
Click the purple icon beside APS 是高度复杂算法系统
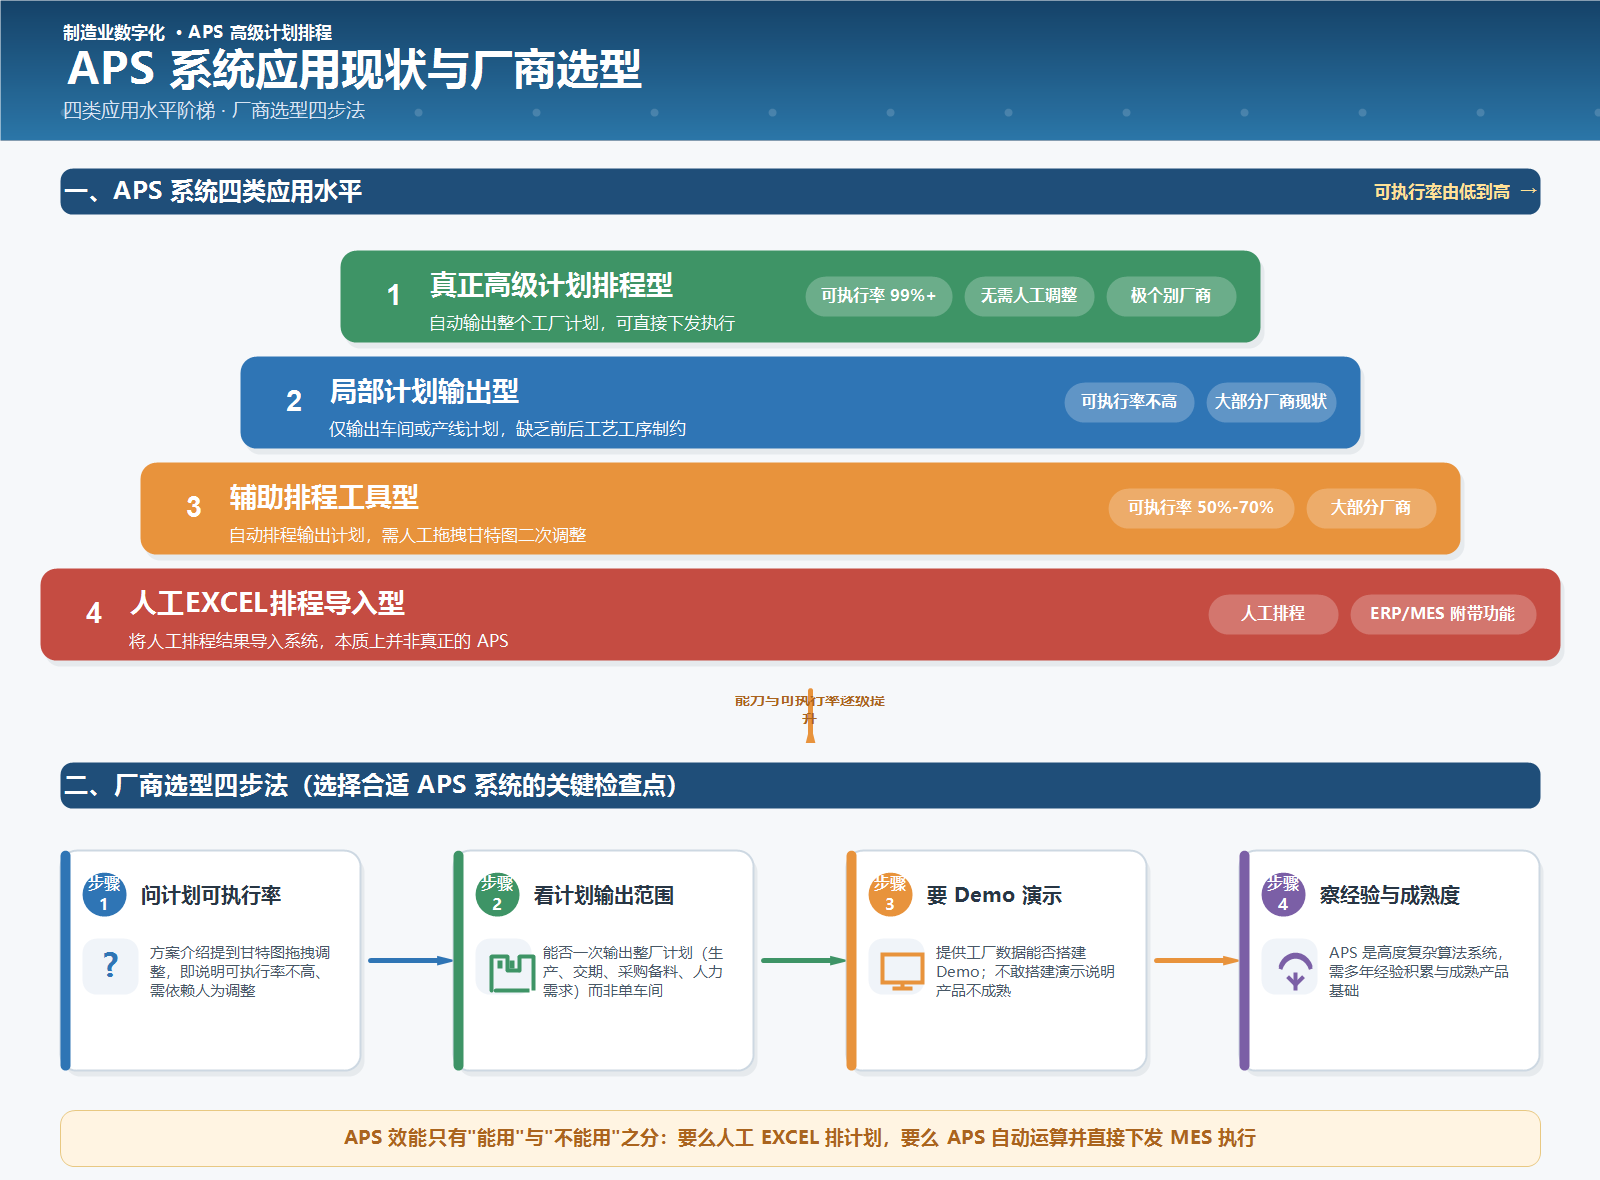1295,969
